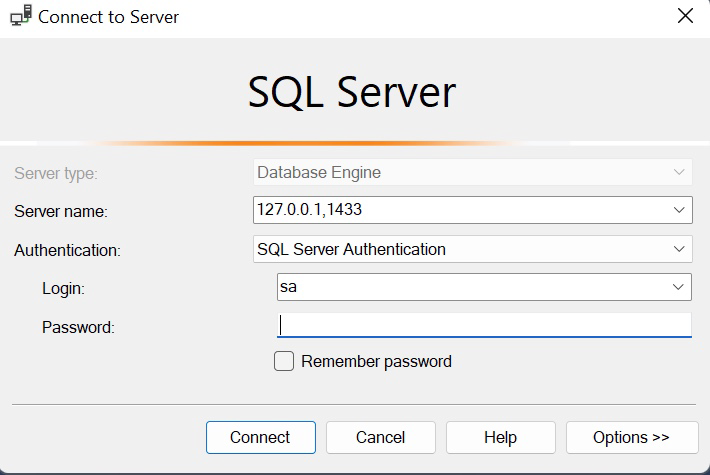Screen dimensions: 710x475
Task: Open the Authentication dropdown arrow
Action: pos(679,249)
